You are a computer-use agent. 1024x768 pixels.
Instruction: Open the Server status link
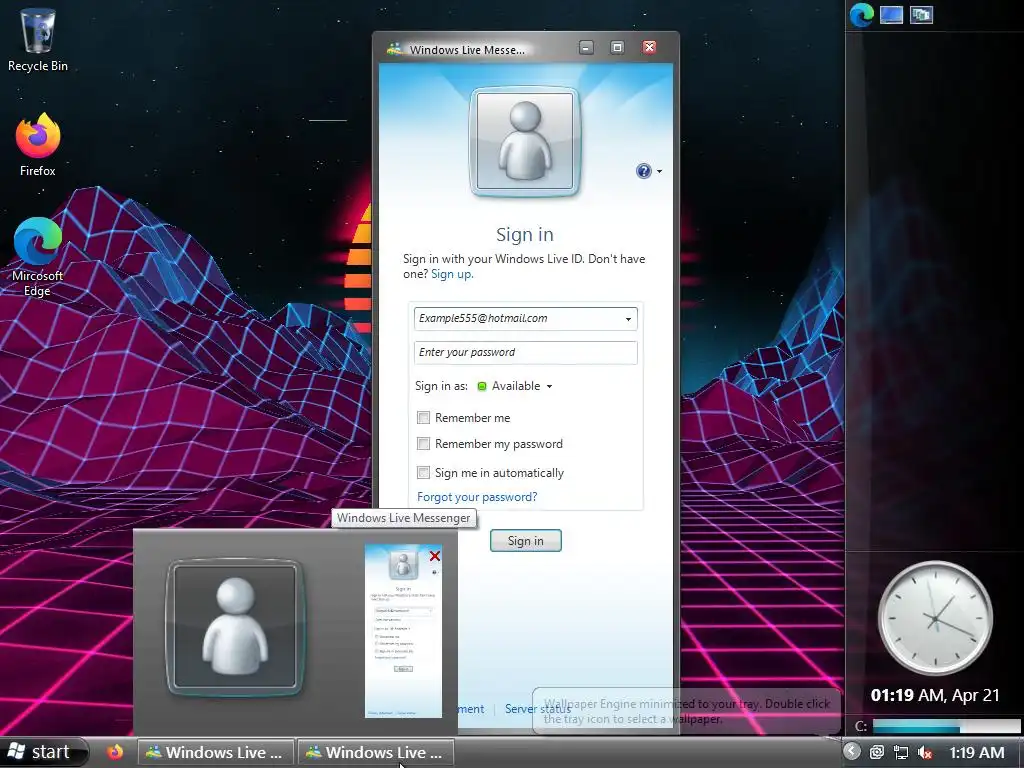[x=537, y=709]
